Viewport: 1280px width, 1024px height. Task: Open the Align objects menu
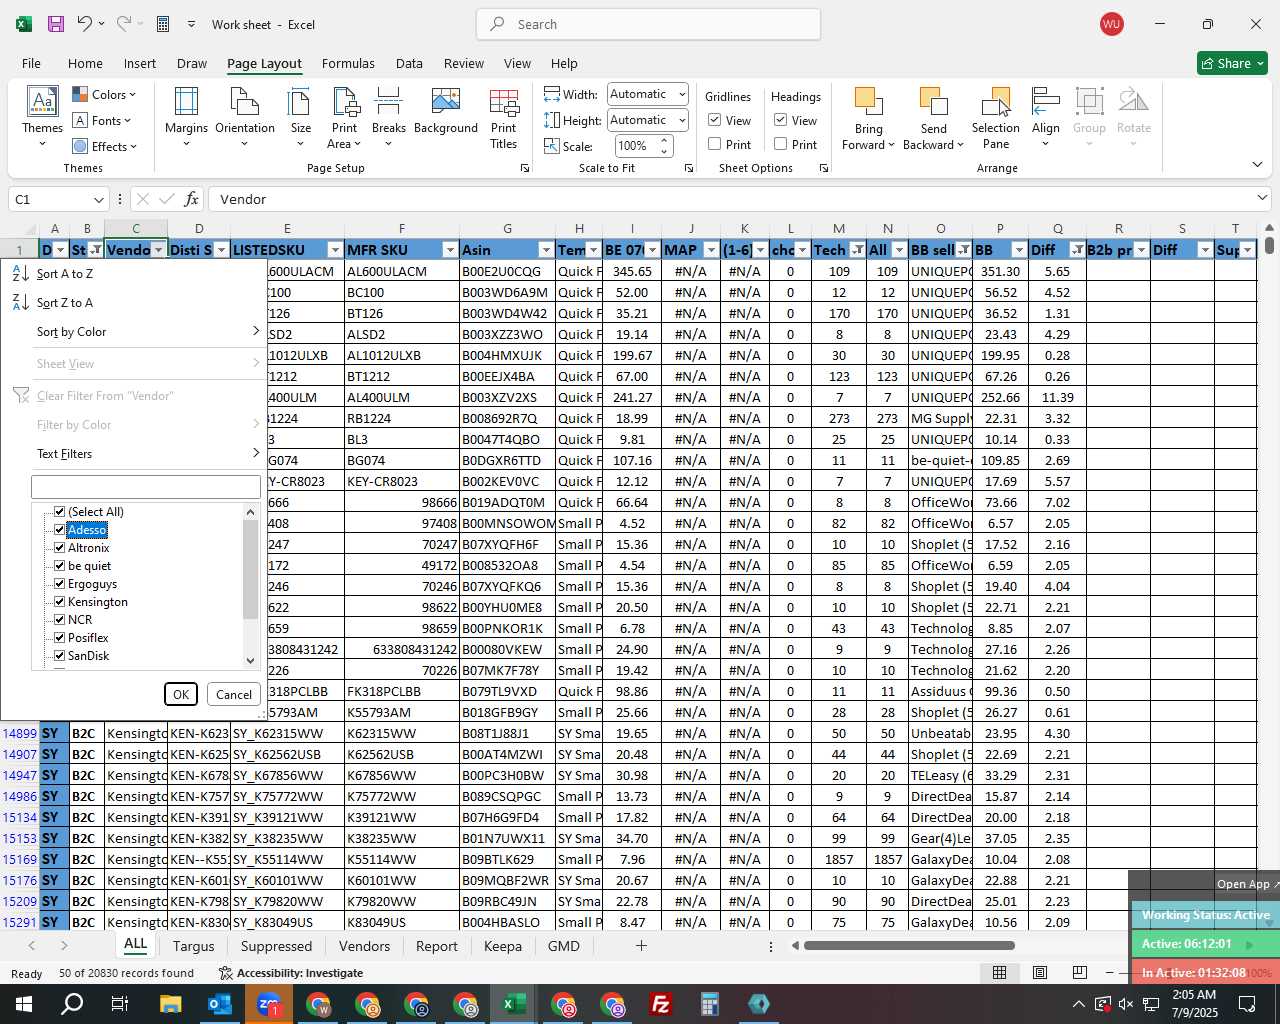pyautogui.click(x=1046, y=118)
